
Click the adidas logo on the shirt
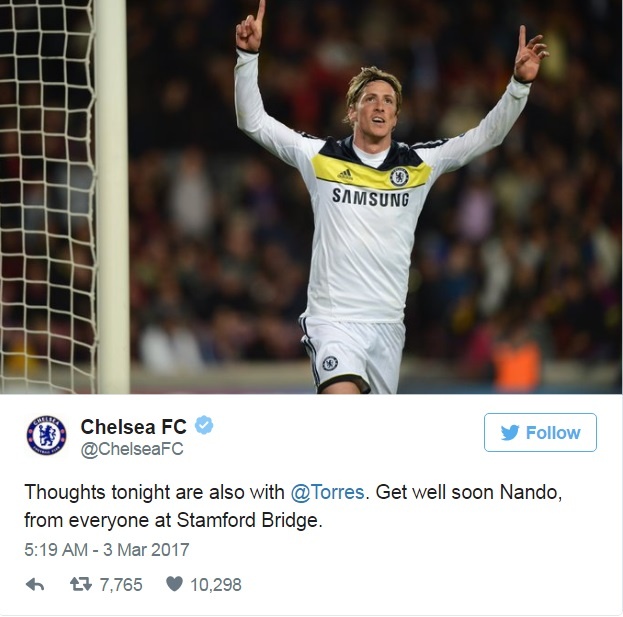tap(345, 174)
